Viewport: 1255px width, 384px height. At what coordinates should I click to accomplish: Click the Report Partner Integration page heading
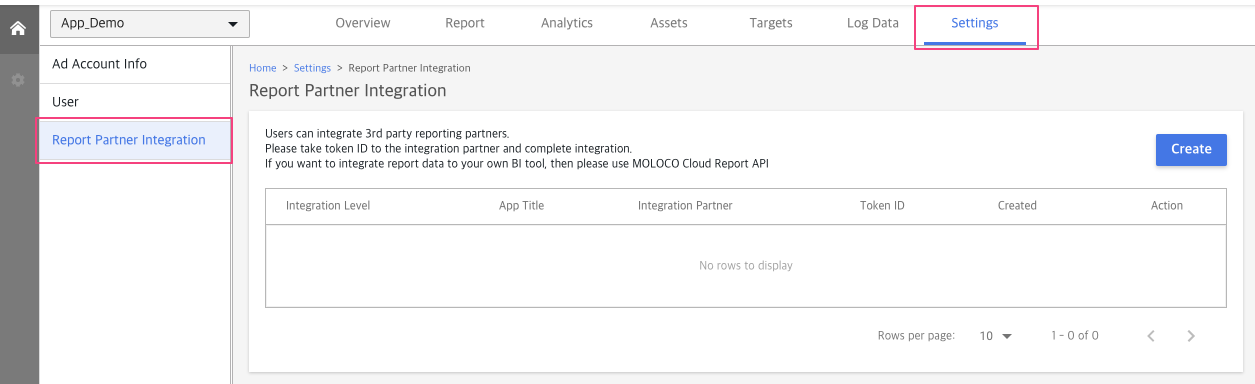[347, 91]
